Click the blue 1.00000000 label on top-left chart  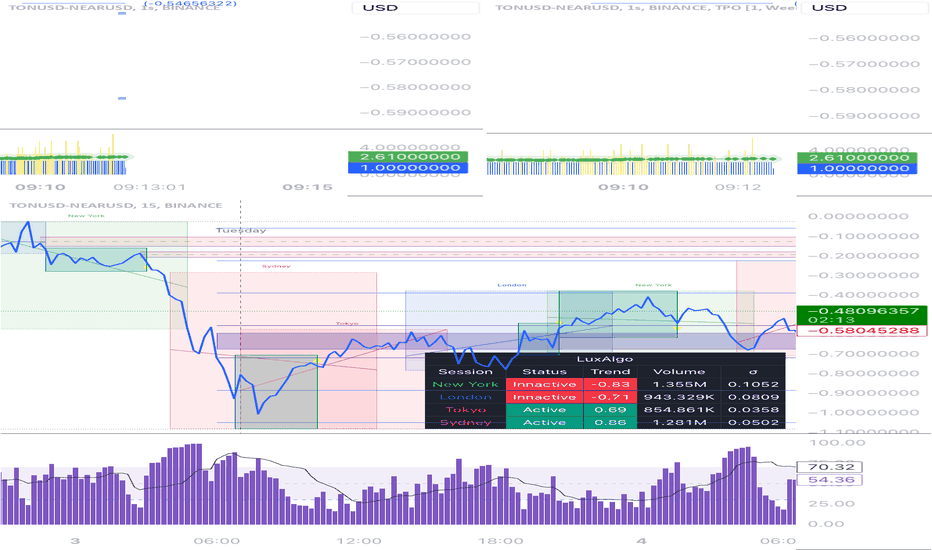click(x=408, y=168)
